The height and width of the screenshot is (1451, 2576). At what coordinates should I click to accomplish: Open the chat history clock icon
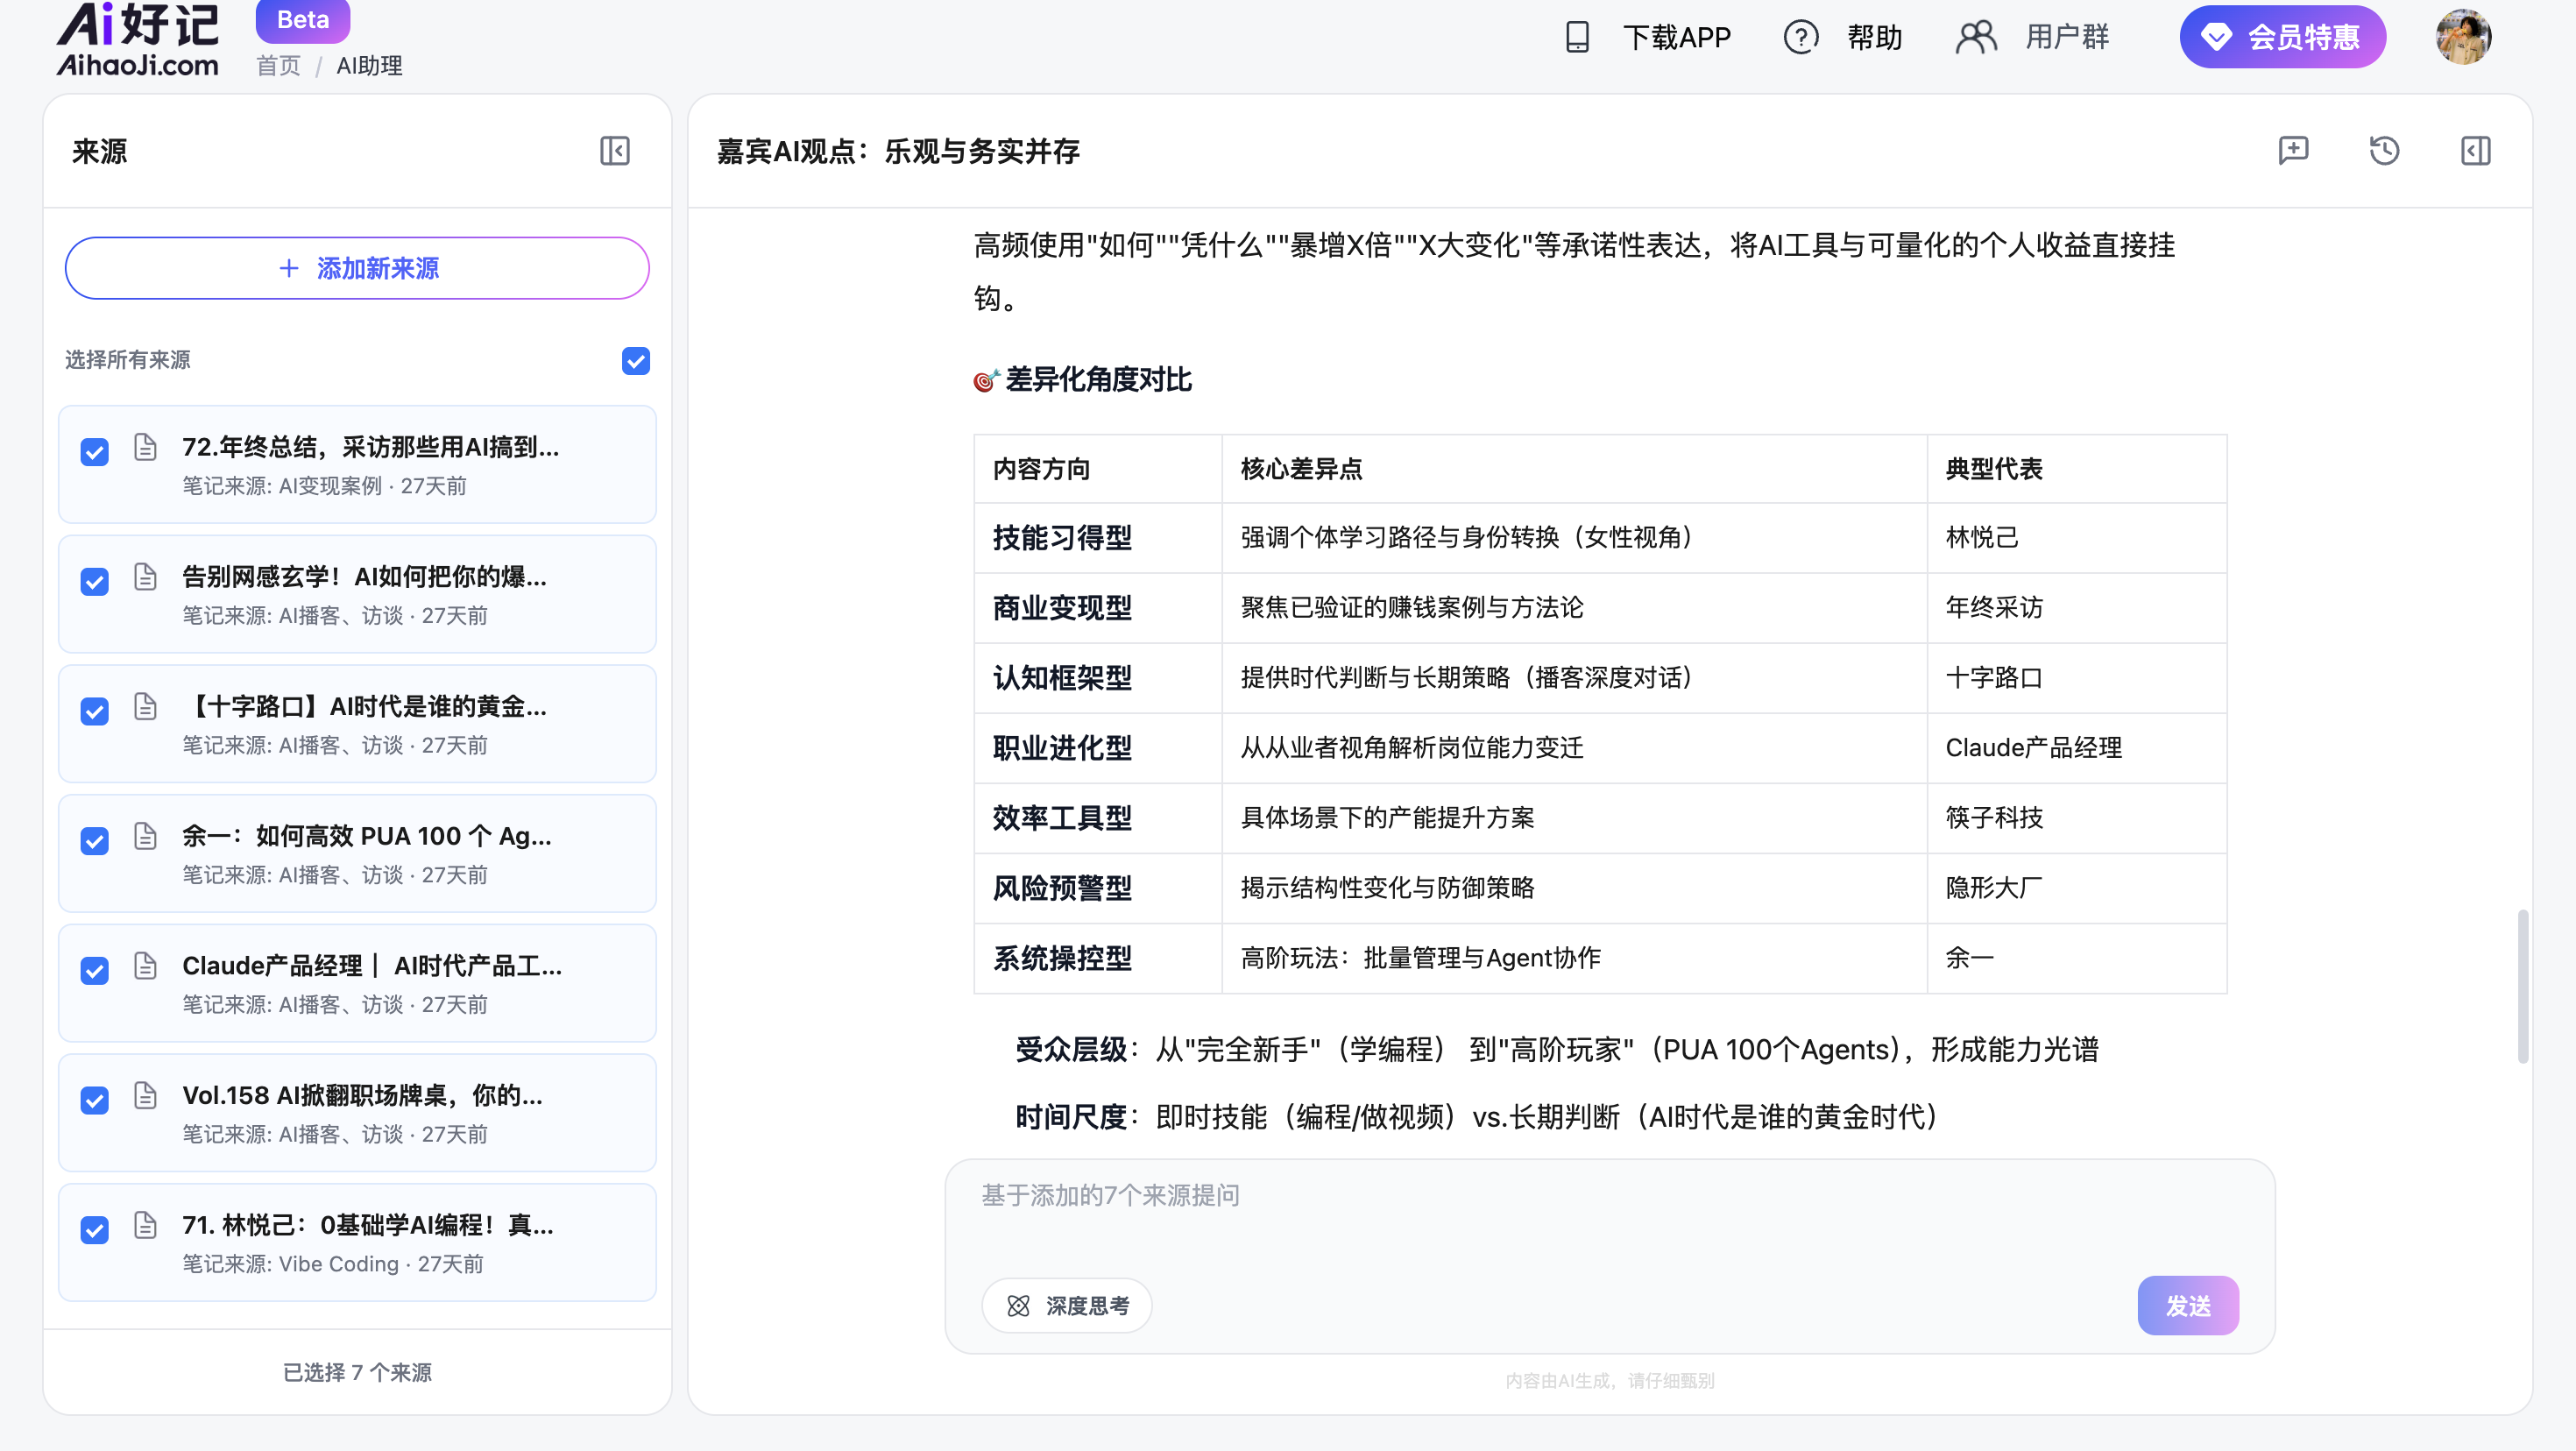coord(2384,151)
